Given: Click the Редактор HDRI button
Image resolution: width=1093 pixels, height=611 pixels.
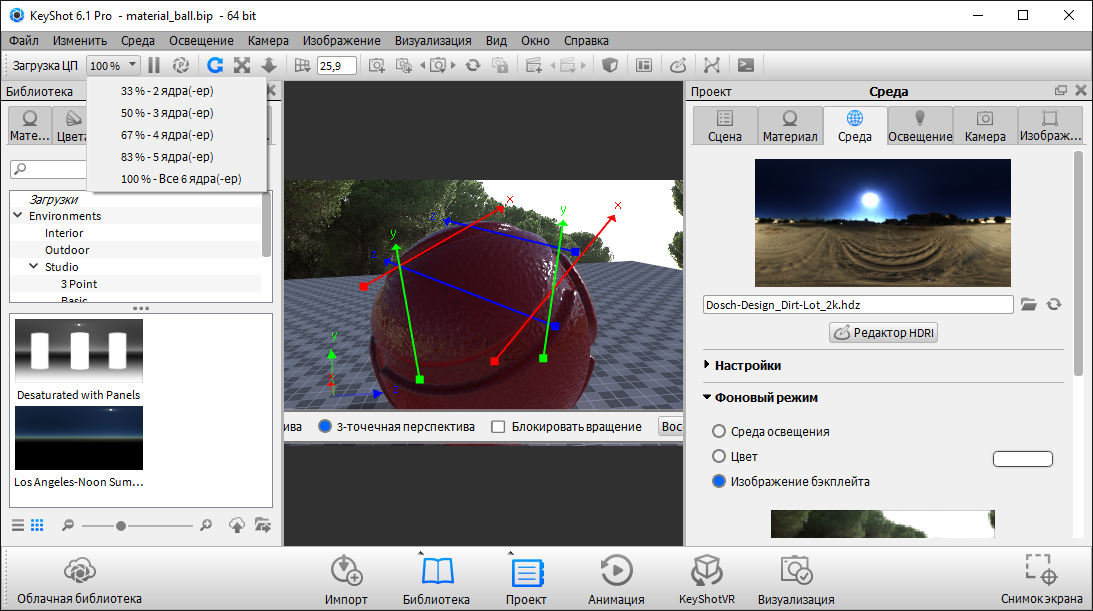Looking at the screenshot, I should point(883,332).
